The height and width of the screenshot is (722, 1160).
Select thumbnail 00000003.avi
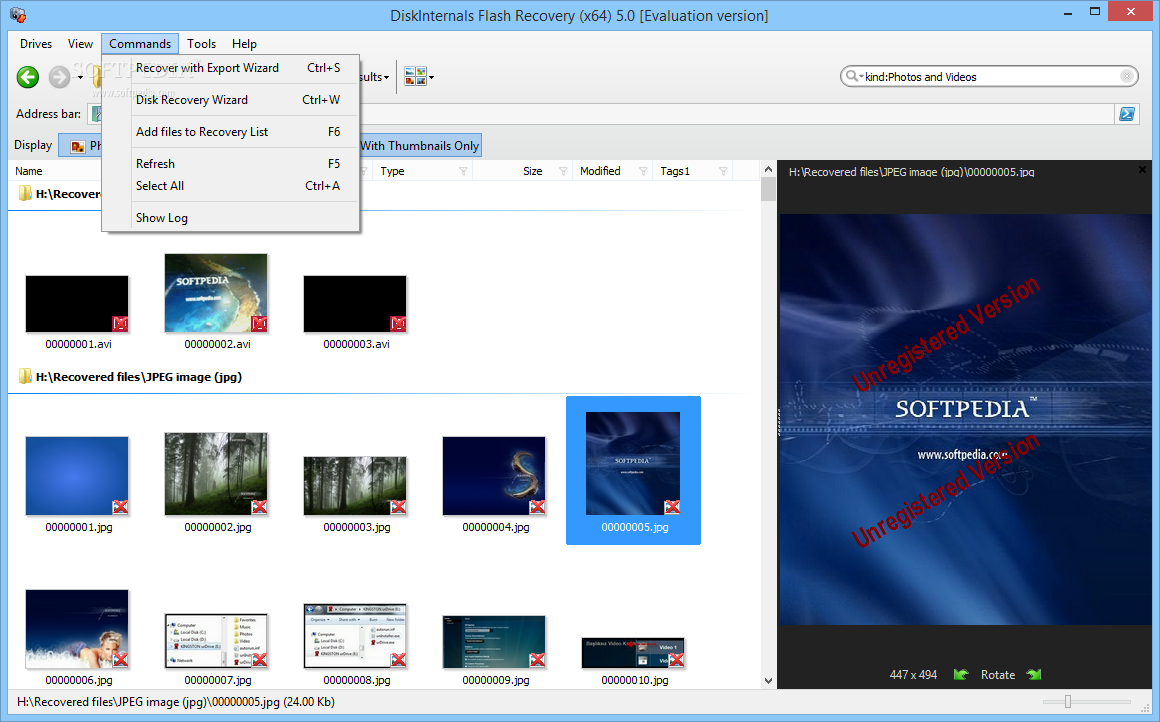pyautogui.click(x=355, y=303)
